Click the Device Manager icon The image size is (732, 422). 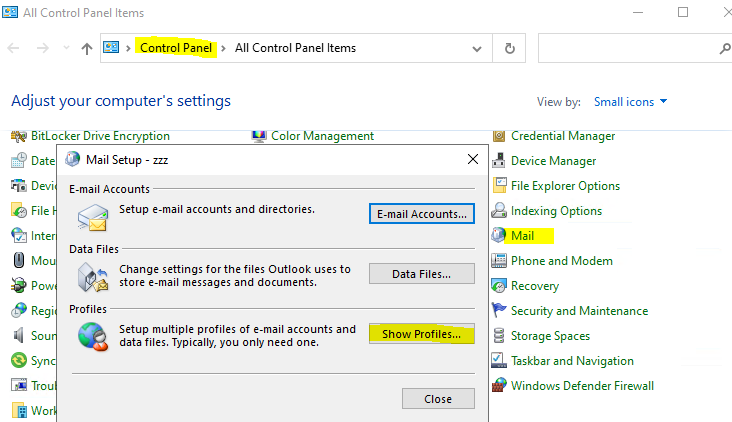pyautogui.click(x=499, y=160)
